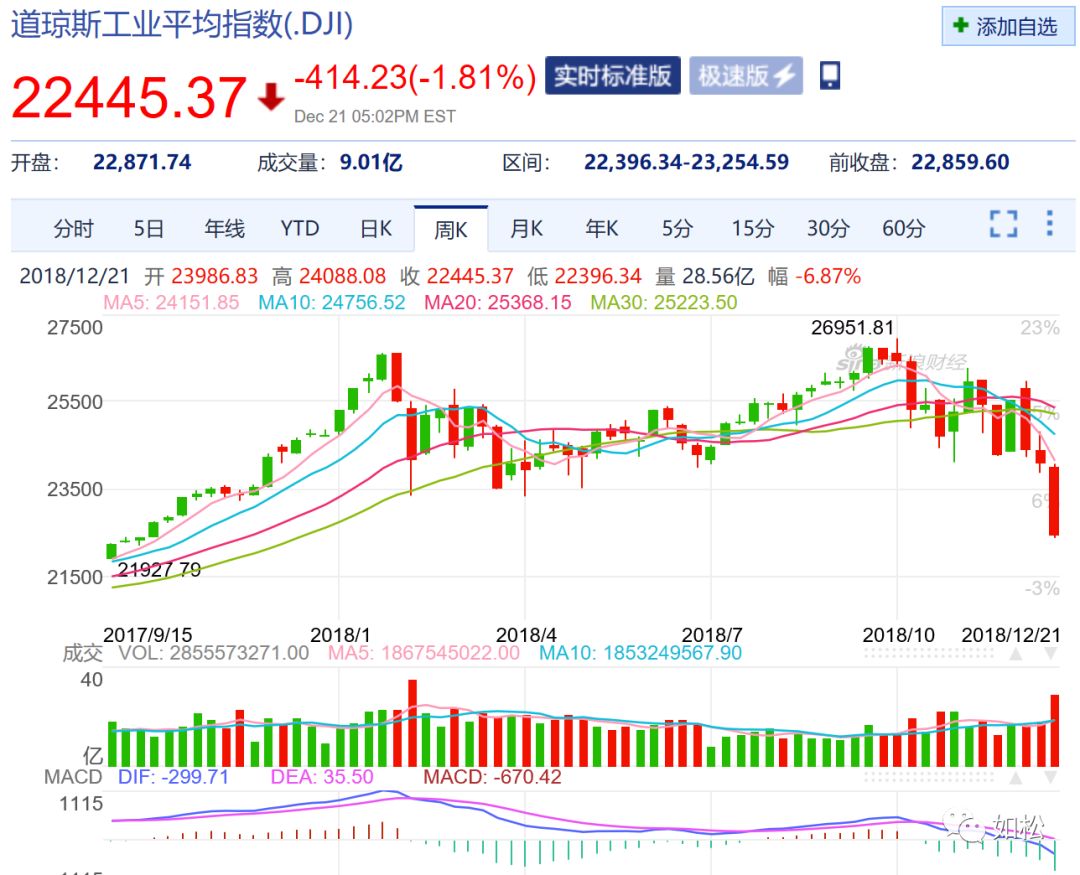Open the 年K tab
The height and width of the screenshot is (875, 1080).
pyautogui.click(x=601, y=228)
